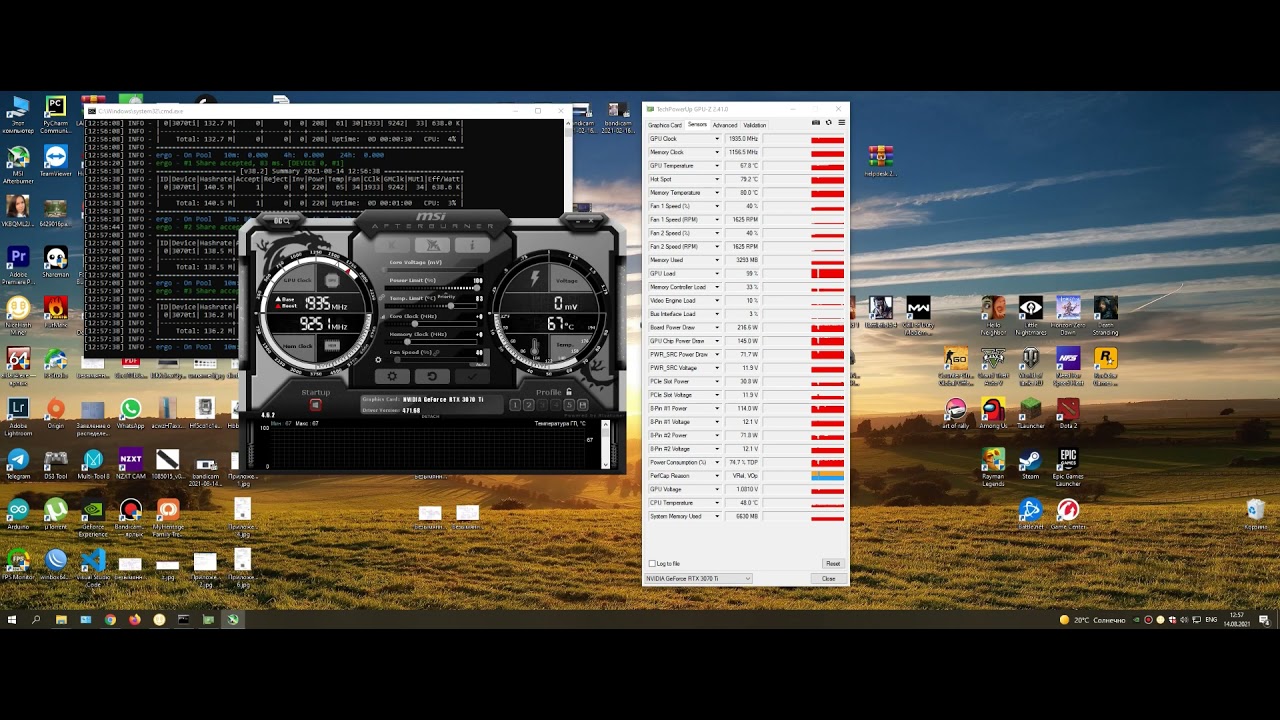
Task: Open GPU selector dropdown in GPU-Z
Action: coord(698,579)
